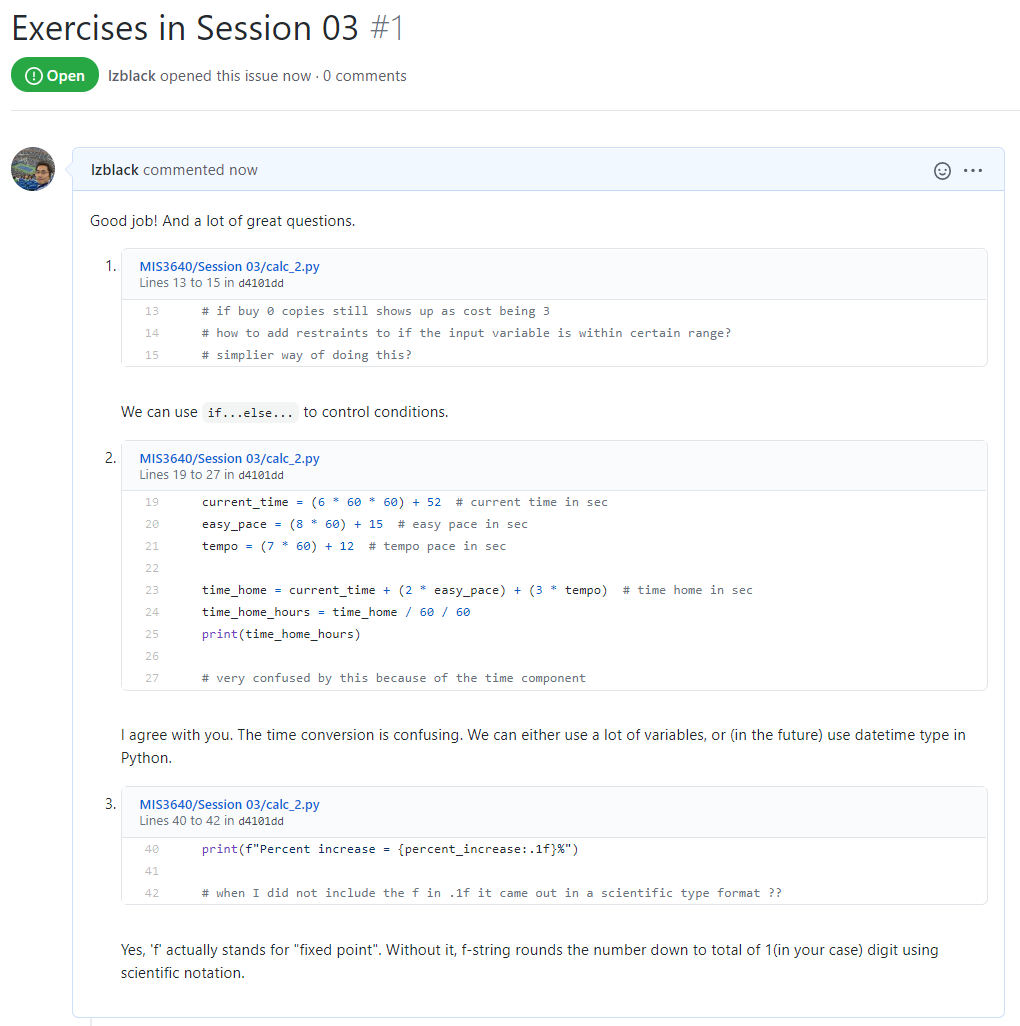
Task: Click commit hash d4101dd under Lines 19 to 27
Action: (x=260, y=475)
